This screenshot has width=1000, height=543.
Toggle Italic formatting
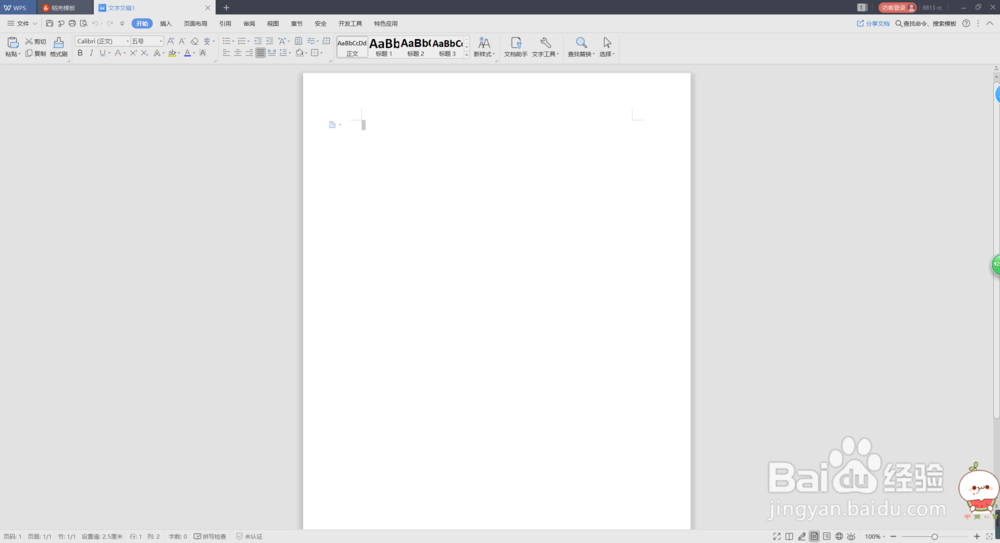pos(91,53)
